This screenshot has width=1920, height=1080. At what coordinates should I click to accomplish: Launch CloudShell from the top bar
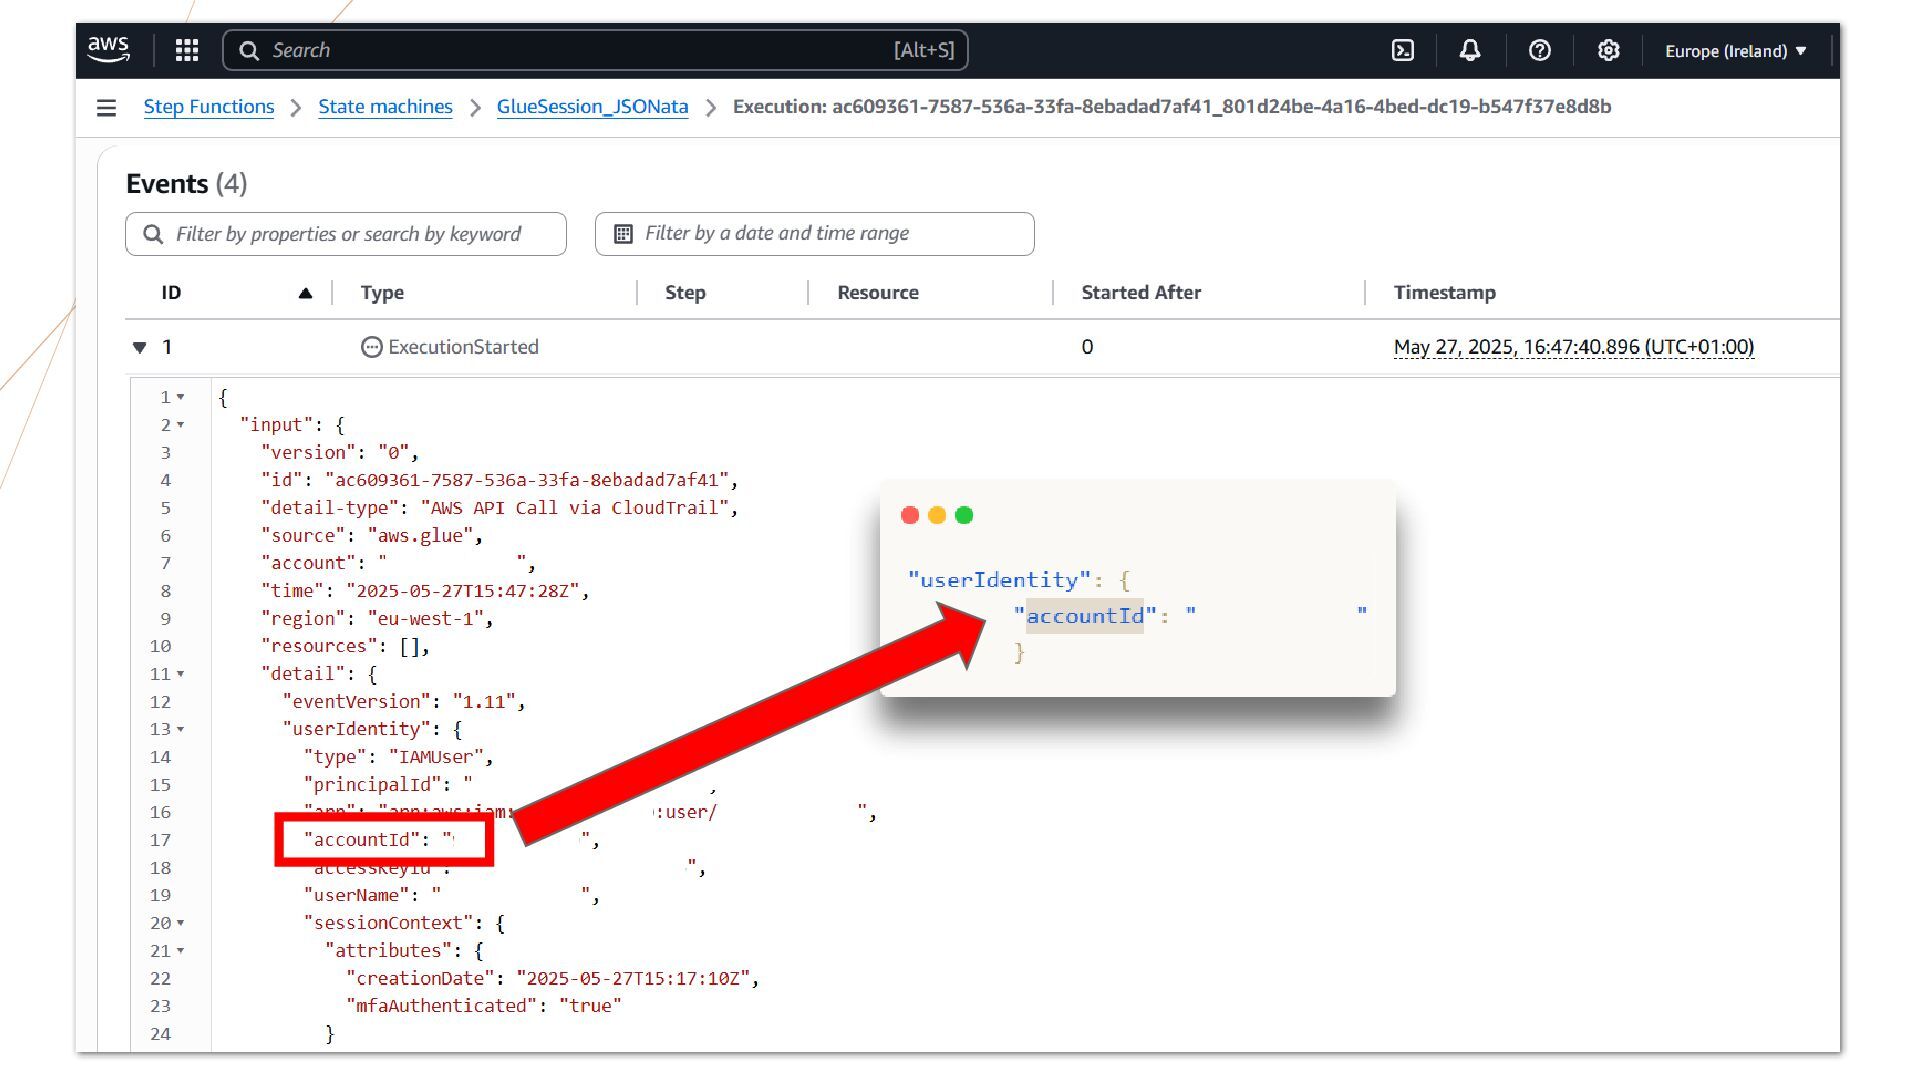[x=1403, y=50]
